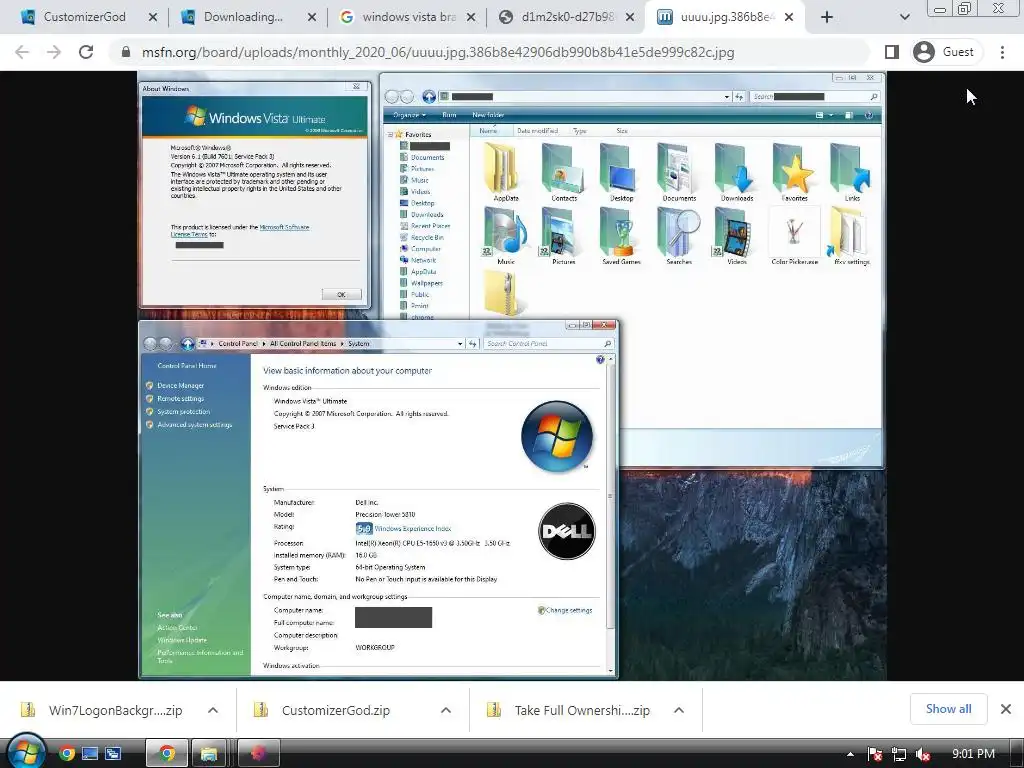This screenshot has width=1024, height=768.
Task: Click Device Manager in the pictured Control Panel
Action: (180, 385)
